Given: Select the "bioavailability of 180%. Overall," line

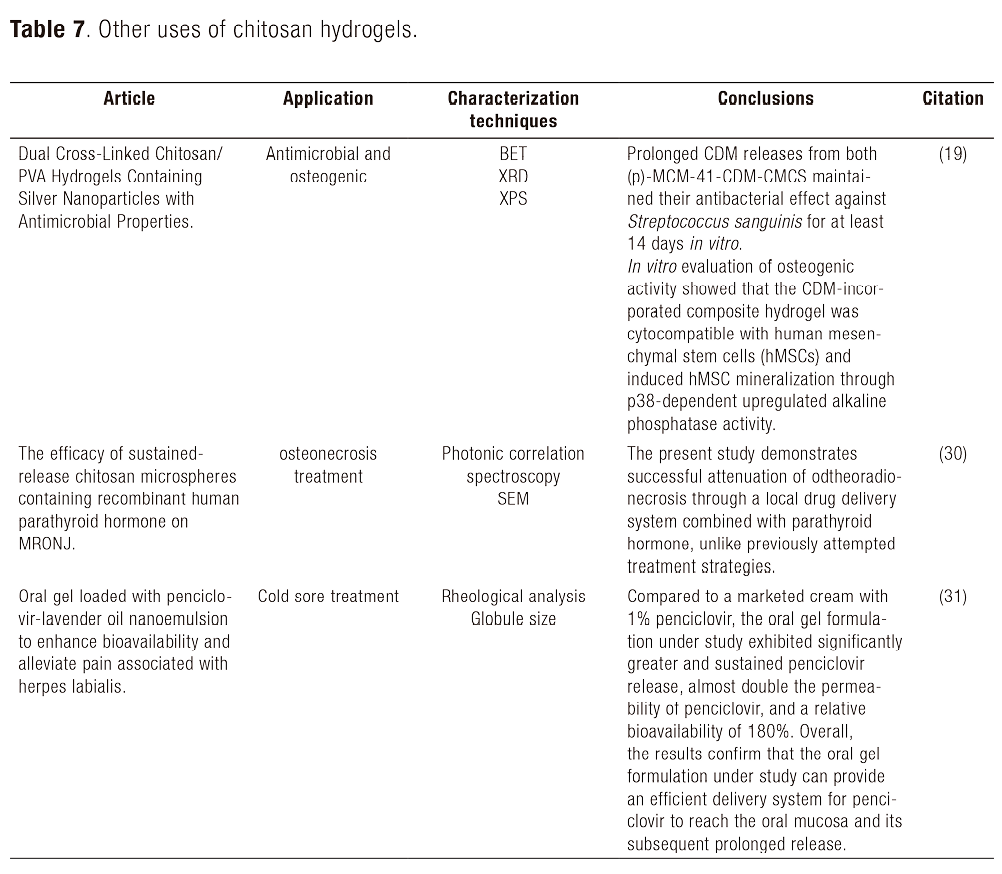Looking at the screenshot, I should 740,732.
